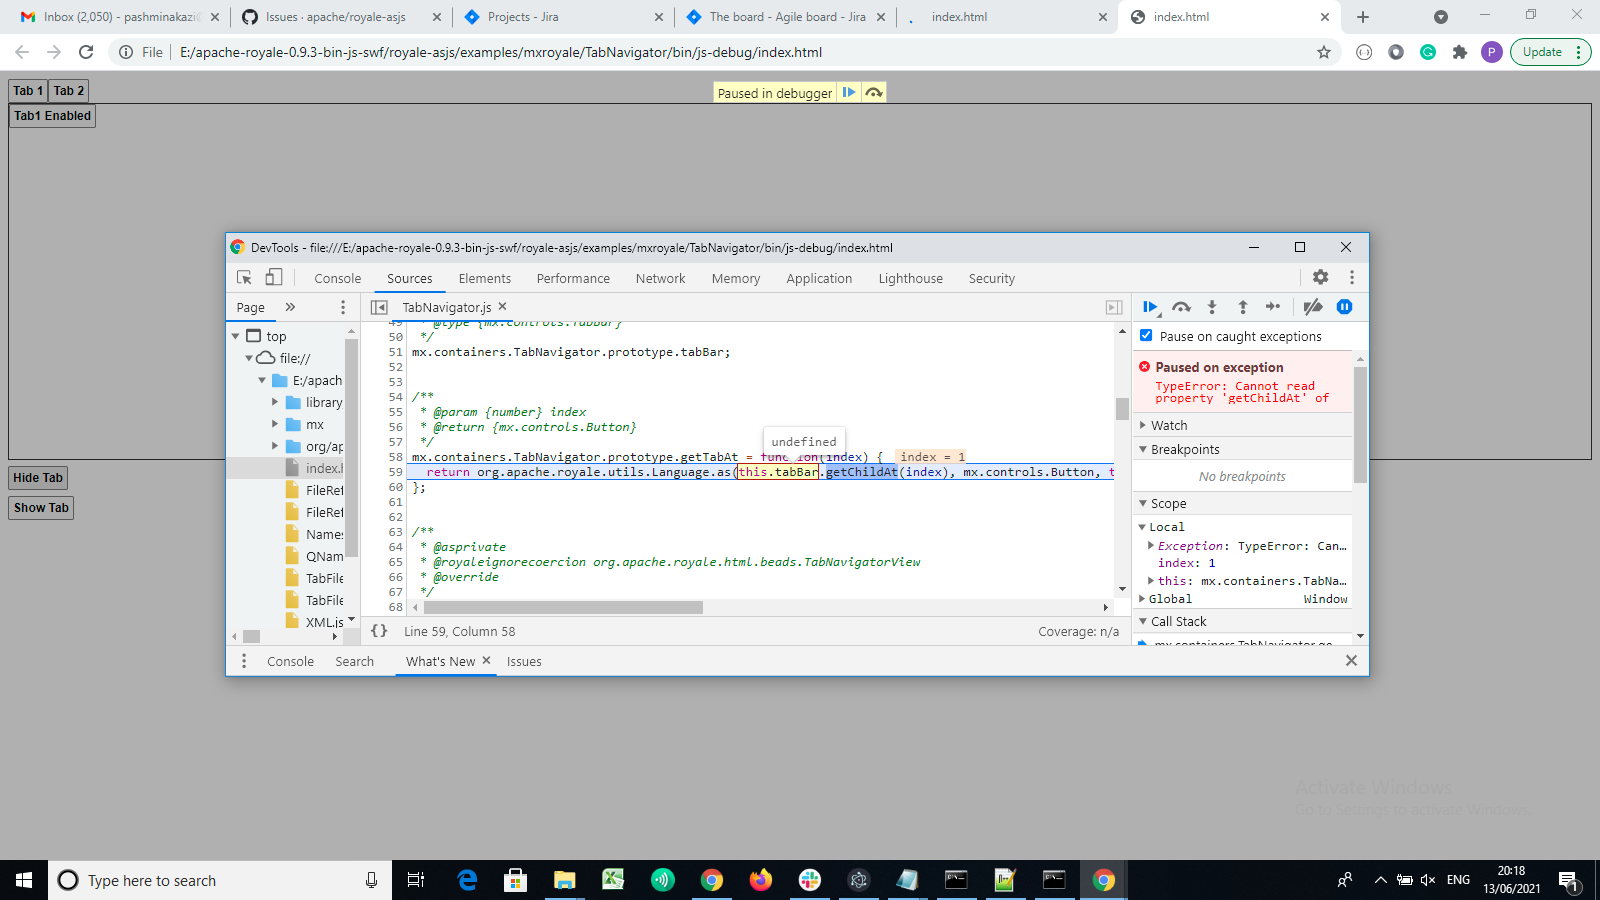
Task: Toggle Pause on caught exceptions checkbox
Action: click(x=1146, y=336)
